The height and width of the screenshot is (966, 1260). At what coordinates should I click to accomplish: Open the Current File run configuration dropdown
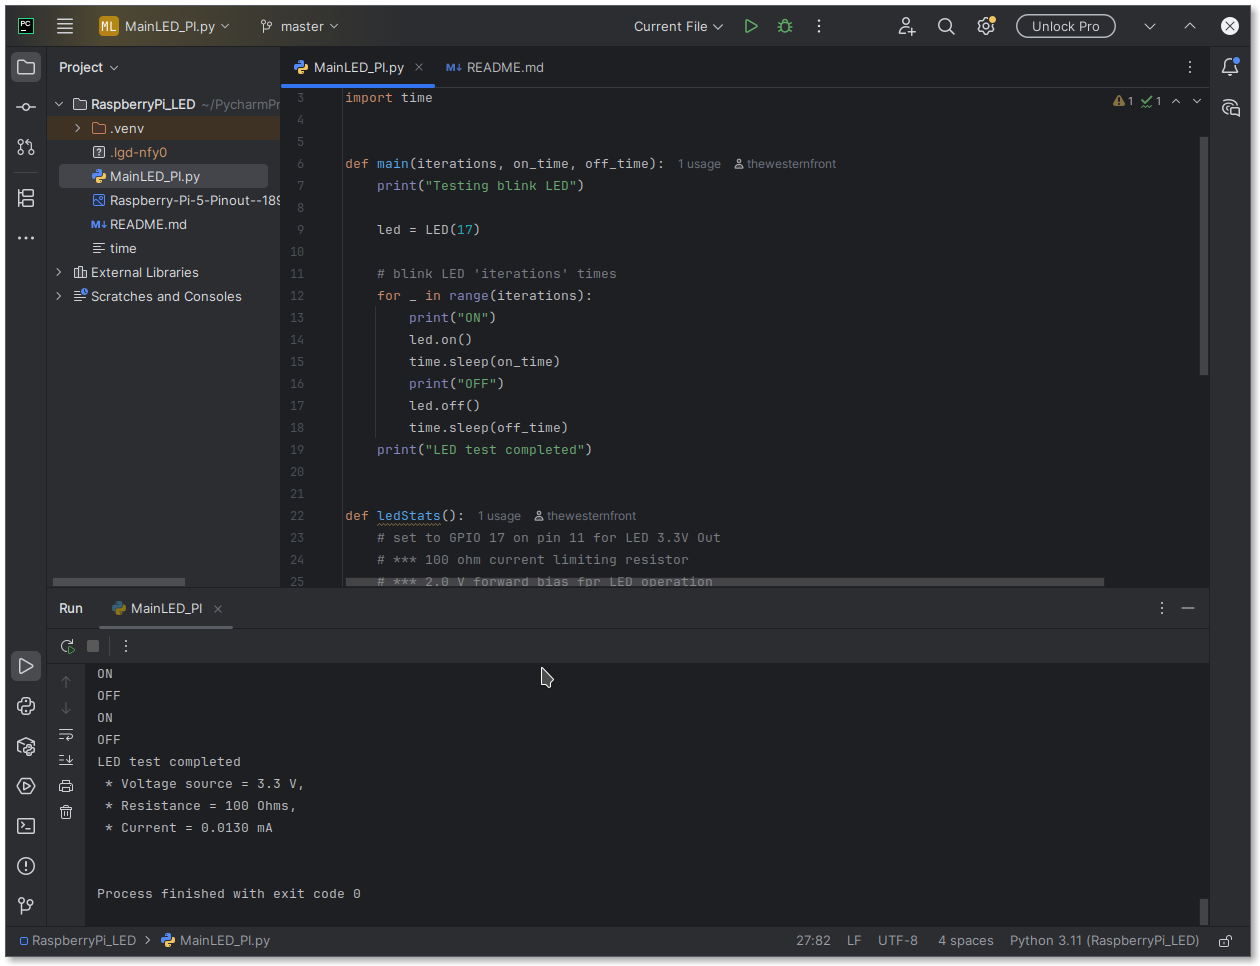pos(678,27)
